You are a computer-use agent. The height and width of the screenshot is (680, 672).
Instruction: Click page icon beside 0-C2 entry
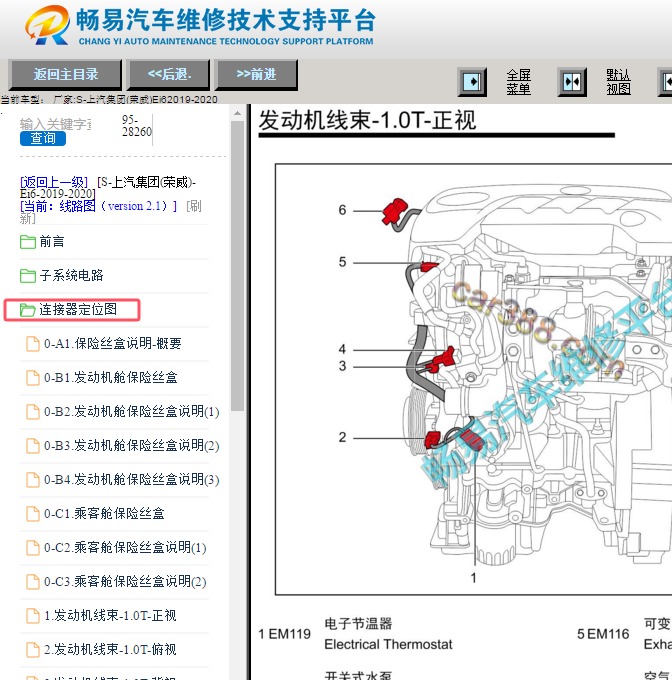(x=33, y=548)
